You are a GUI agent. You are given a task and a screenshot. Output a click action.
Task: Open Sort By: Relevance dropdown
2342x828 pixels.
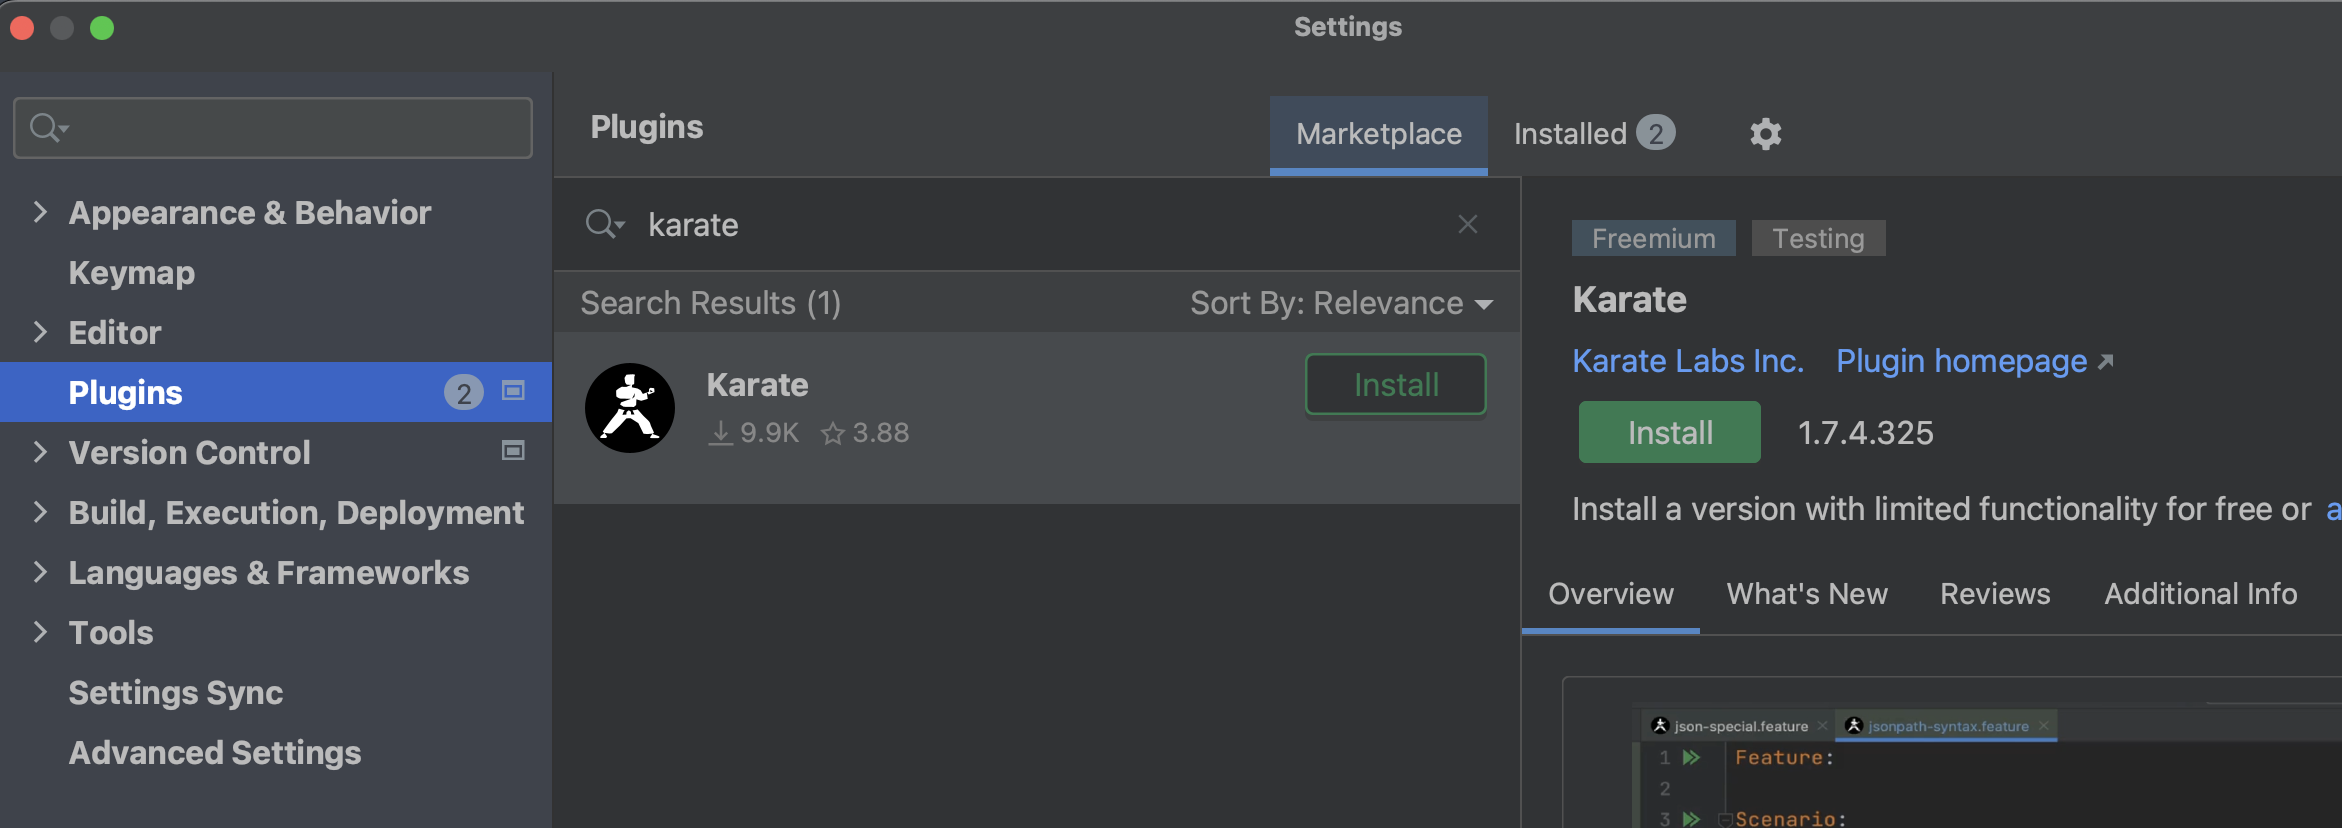[1341, 303]
